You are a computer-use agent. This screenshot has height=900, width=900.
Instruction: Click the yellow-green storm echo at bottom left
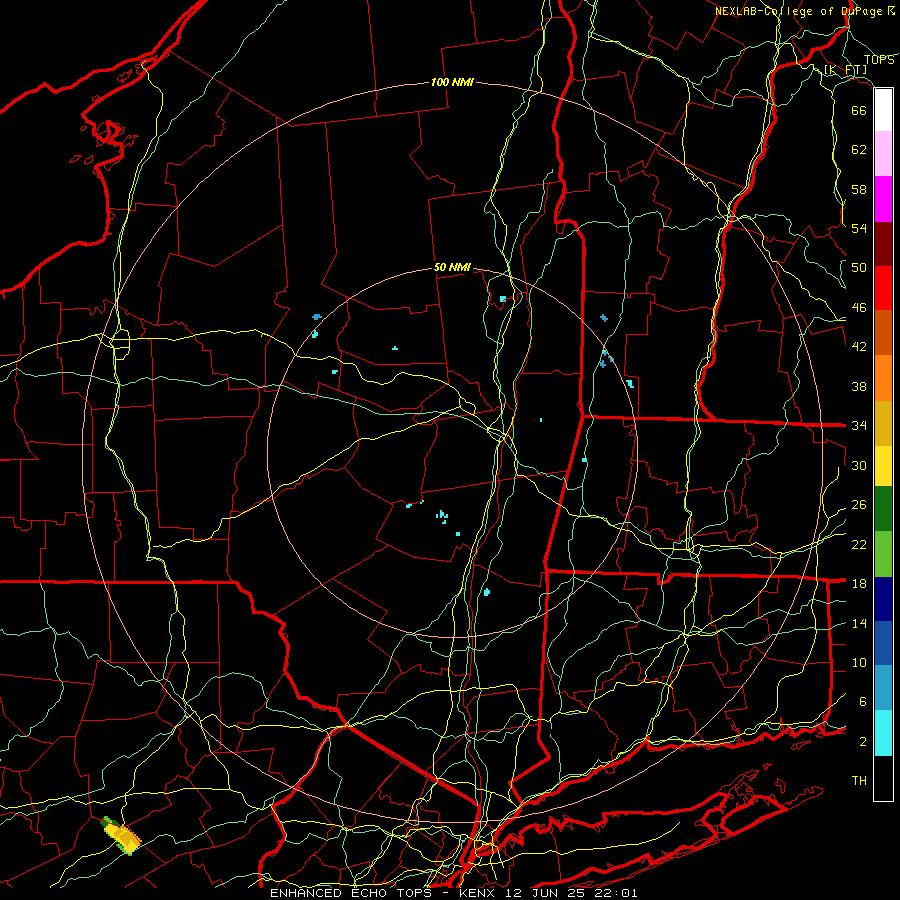coord(122,836)
